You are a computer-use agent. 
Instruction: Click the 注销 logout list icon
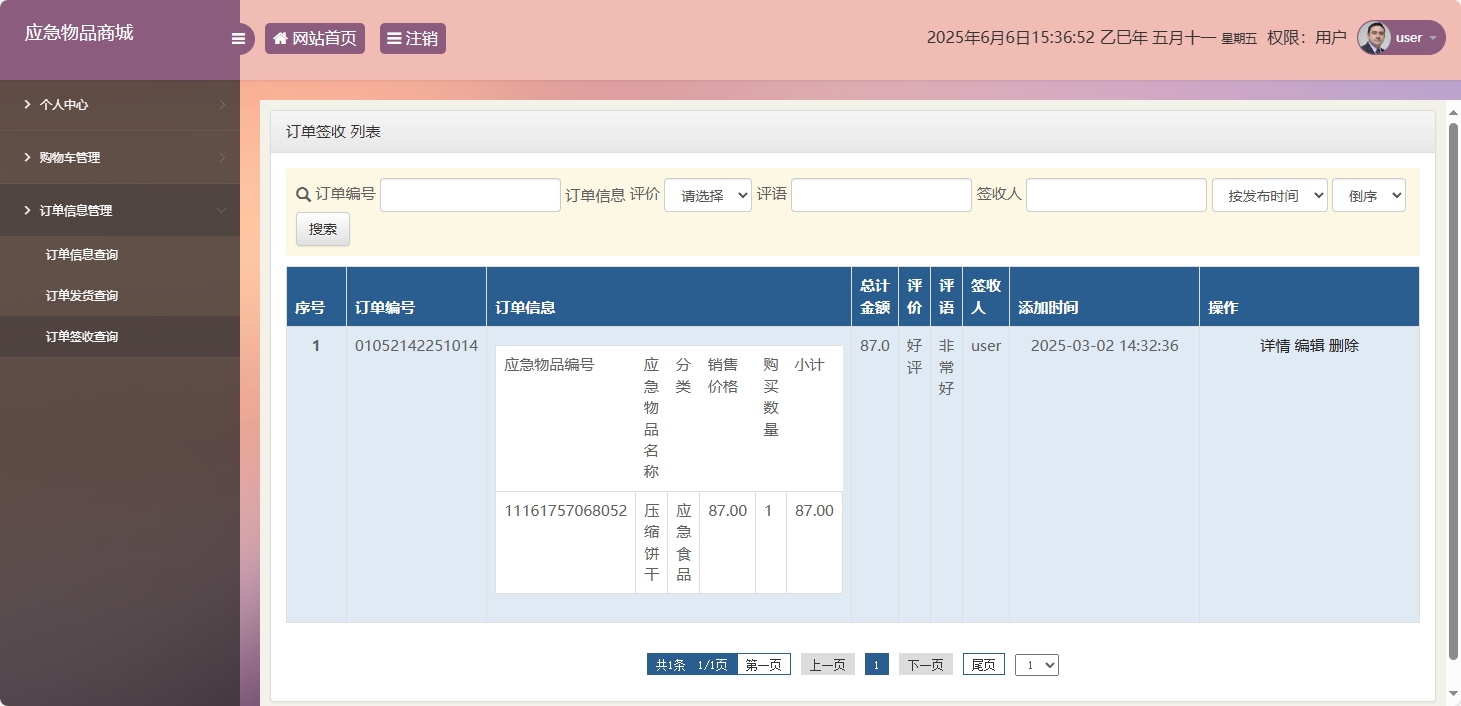coord(394,39)
